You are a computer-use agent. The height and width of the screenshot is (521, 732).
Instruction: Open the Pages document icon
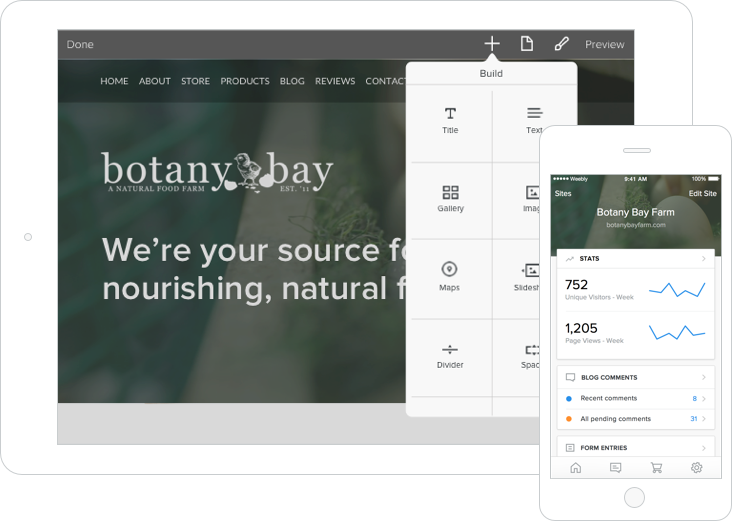point(527,44)
